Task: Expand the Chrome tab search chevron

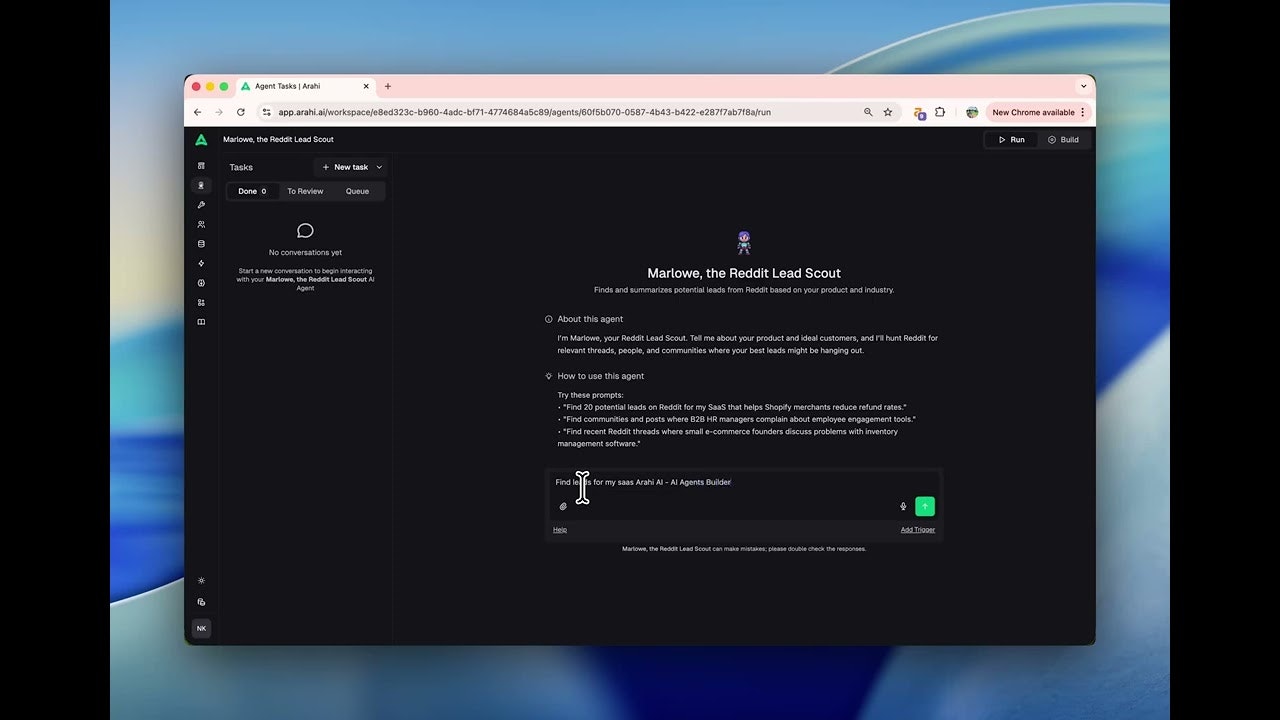Action: 1083,86
